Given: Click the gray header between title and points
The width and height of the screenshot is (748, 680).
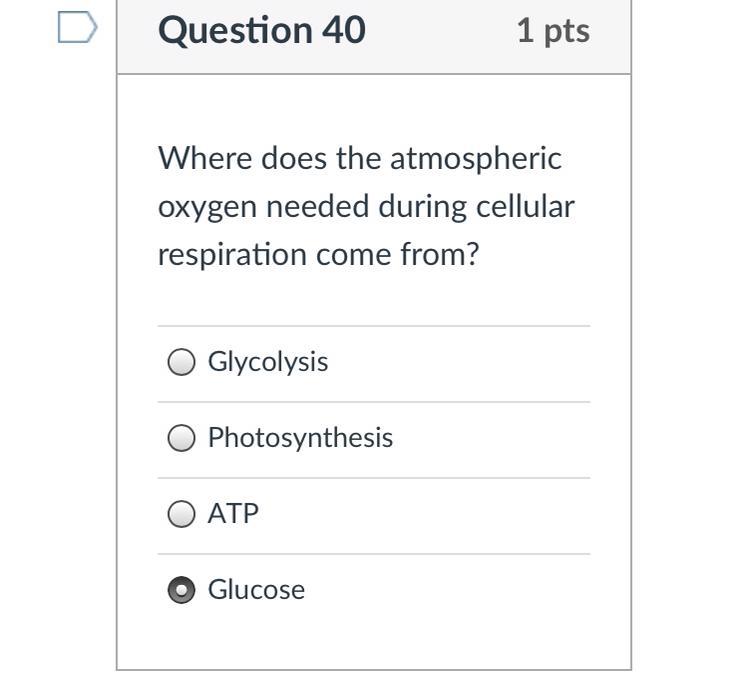Looking at the screenshot, I should pyautogui.click(x=440, y=31).
